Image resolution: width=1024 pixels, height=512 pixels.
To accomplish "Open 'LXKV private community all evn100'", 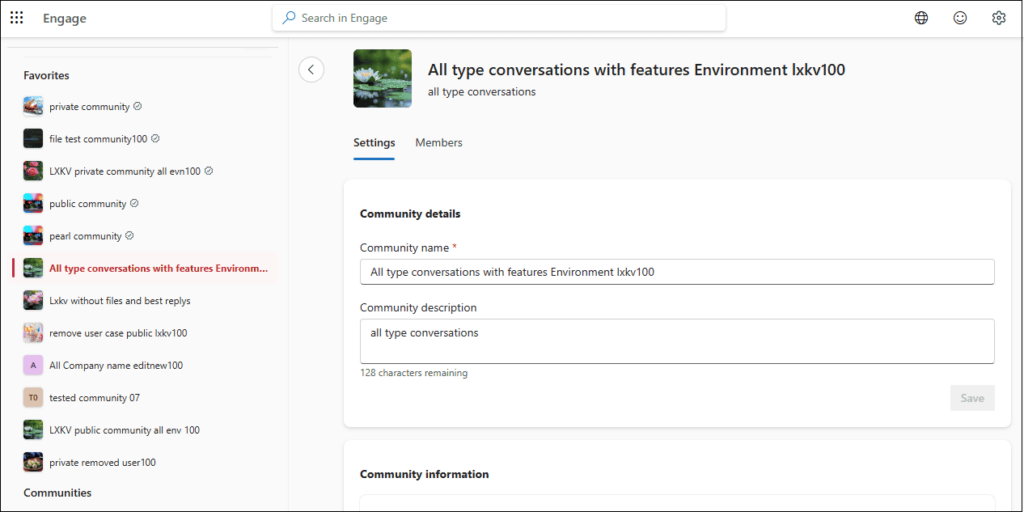I will pos(125,171).
